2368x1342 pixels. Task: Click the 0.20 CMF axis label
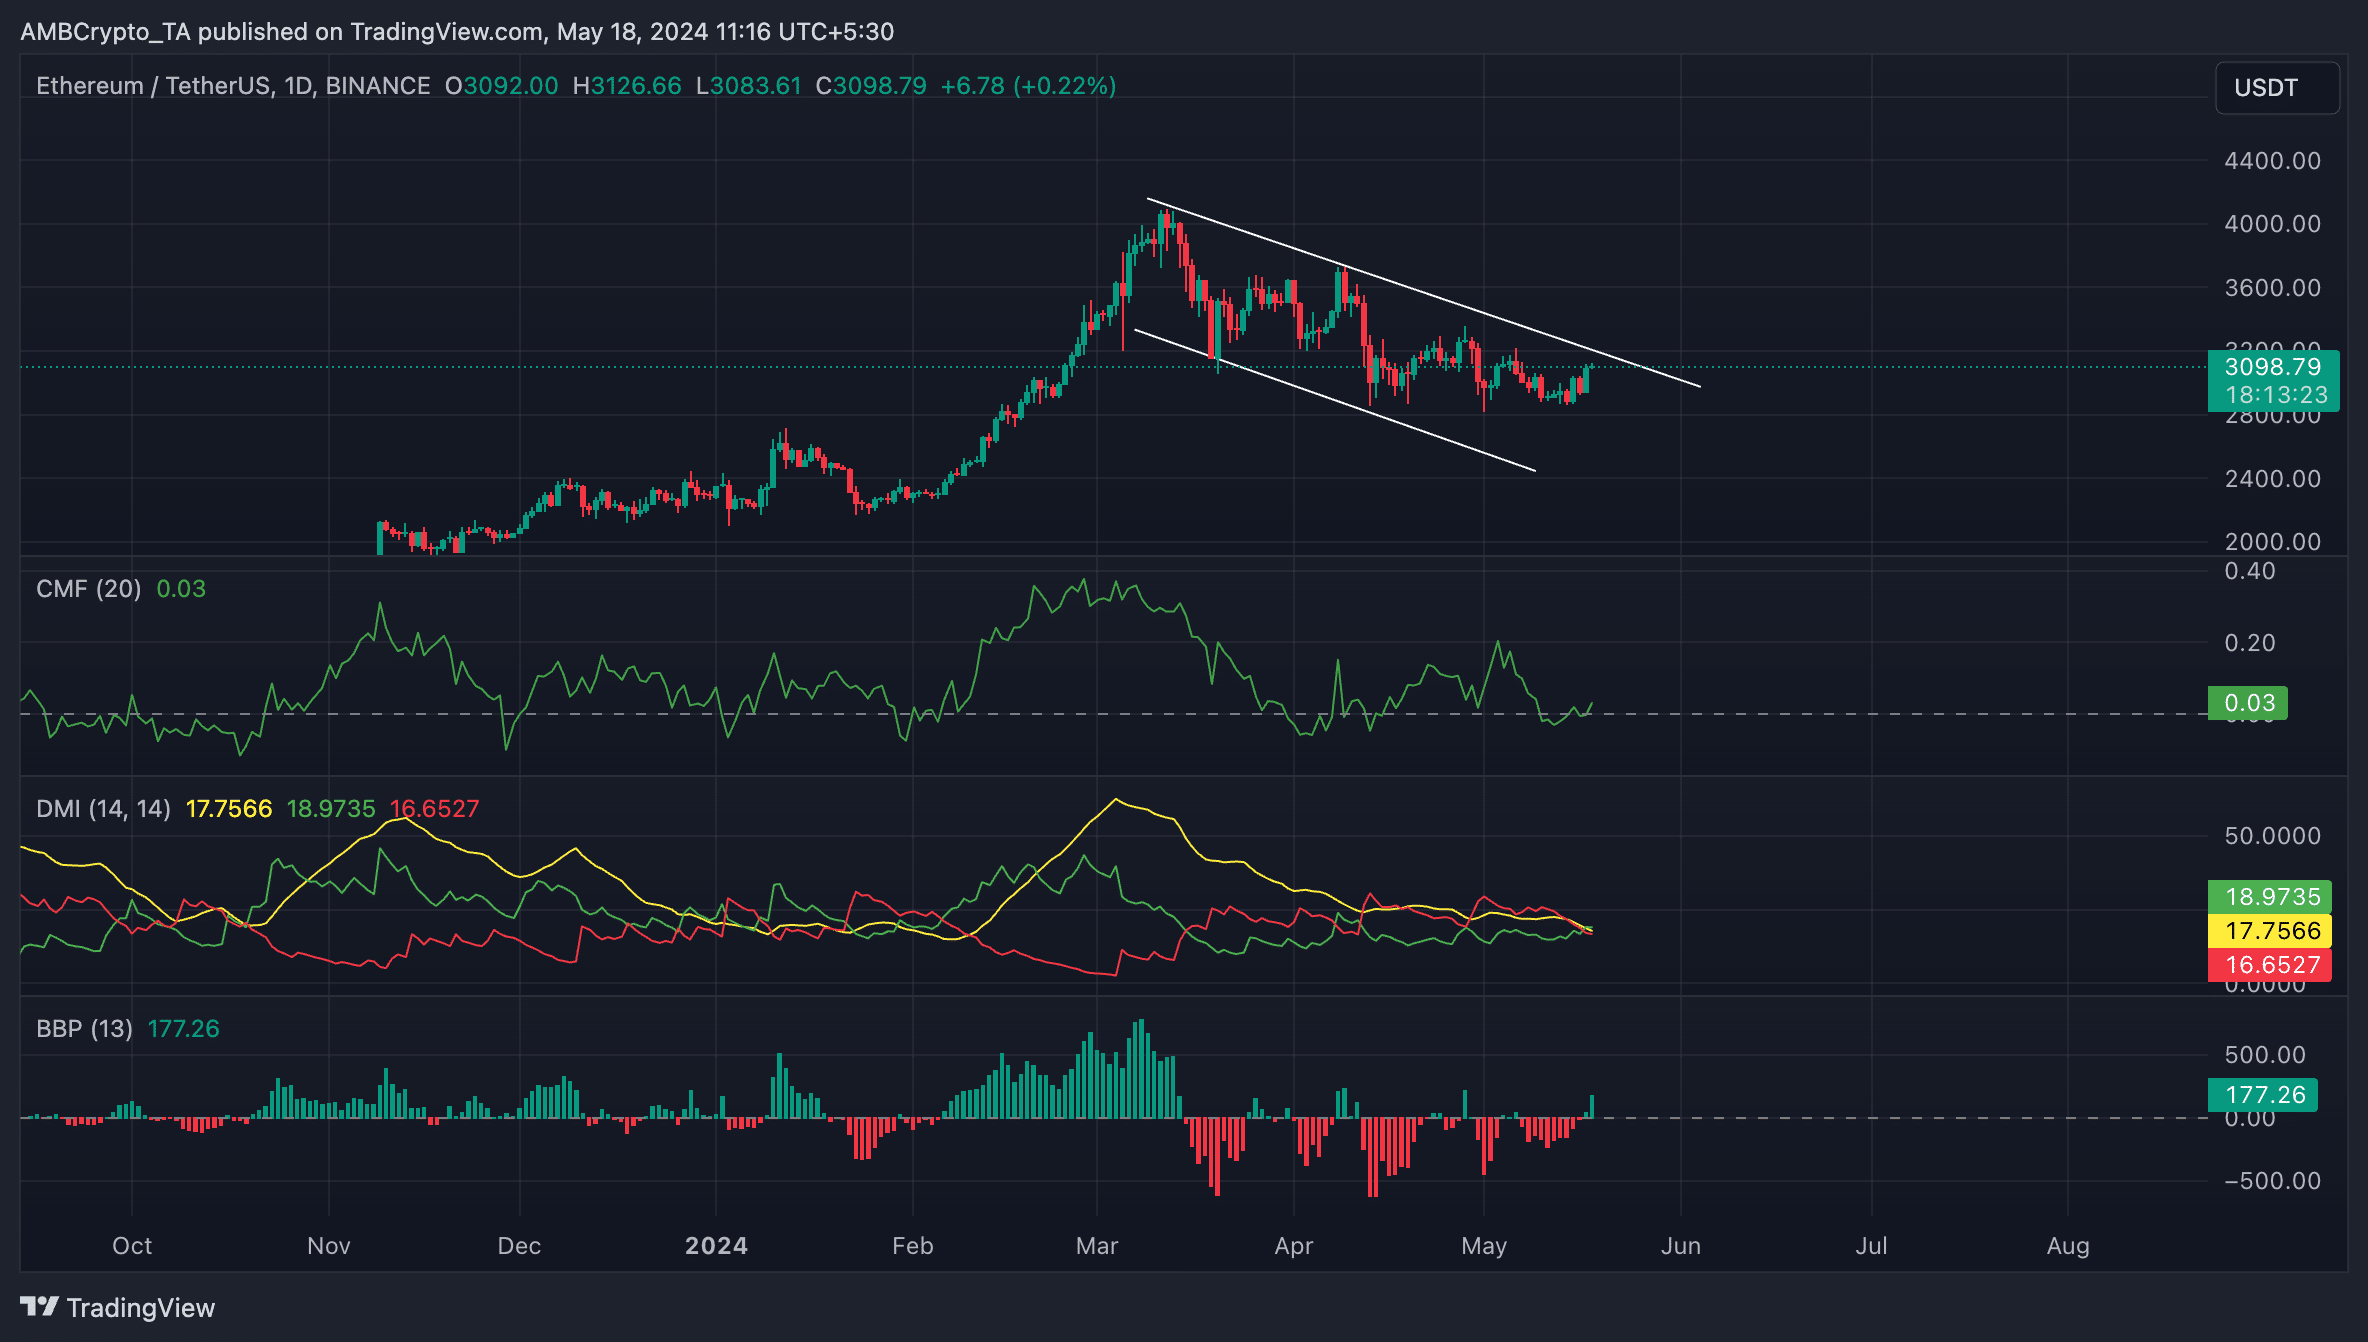[x=2249, y=643]
